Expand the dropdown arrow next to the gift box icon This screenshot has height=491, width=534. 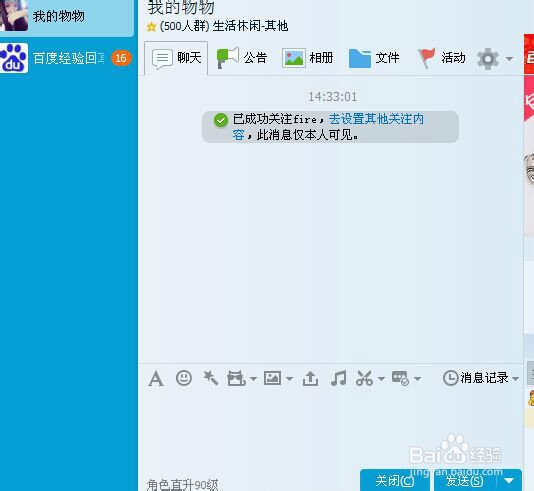(x=253, y=379)
